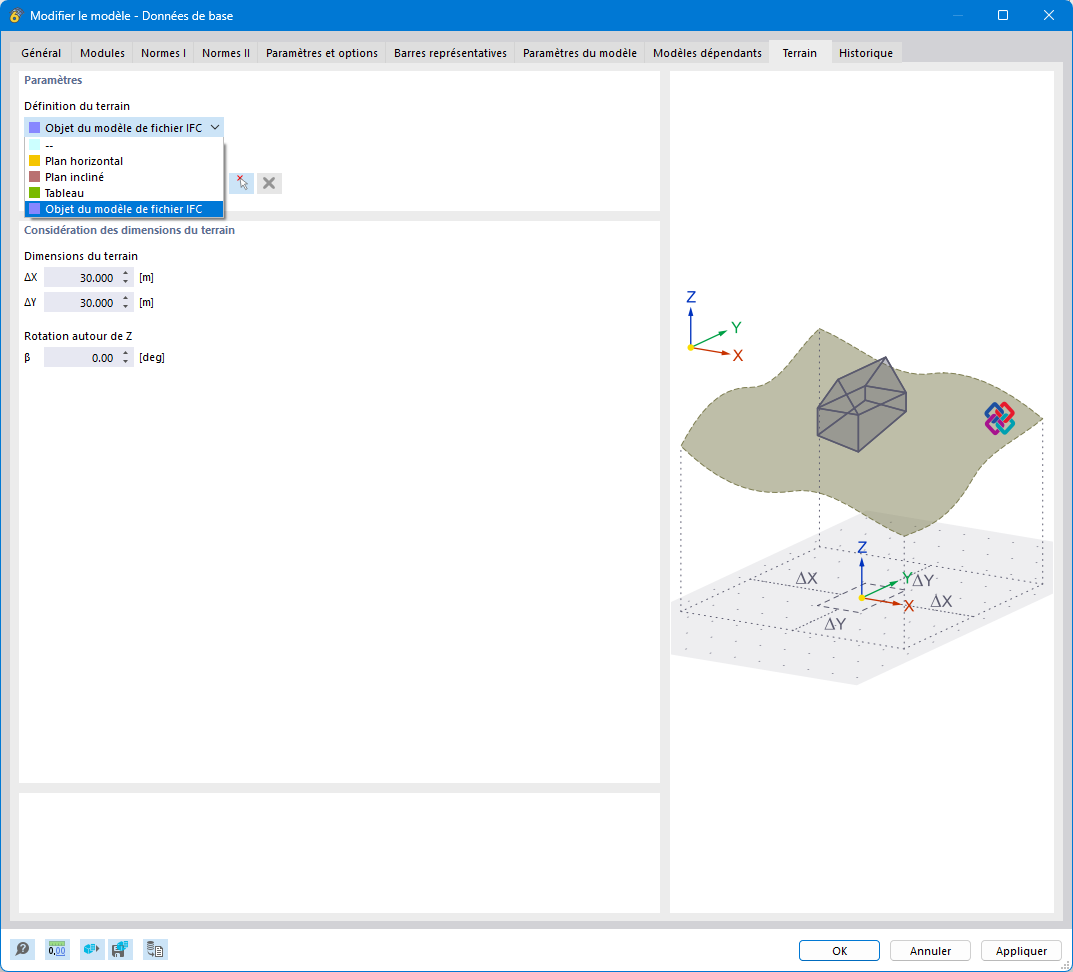Click the database list icon in bottom toolbar

tap(155, 949)
